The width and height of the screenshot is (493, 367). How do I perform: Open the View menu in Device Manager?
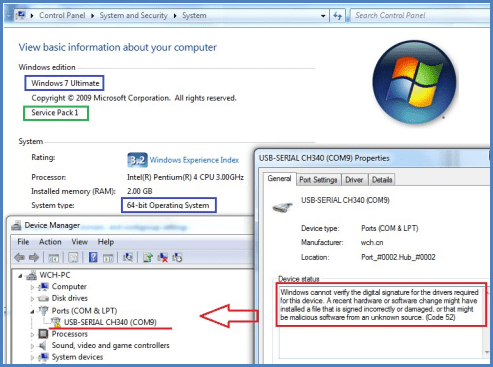click(x=79, y=242)
